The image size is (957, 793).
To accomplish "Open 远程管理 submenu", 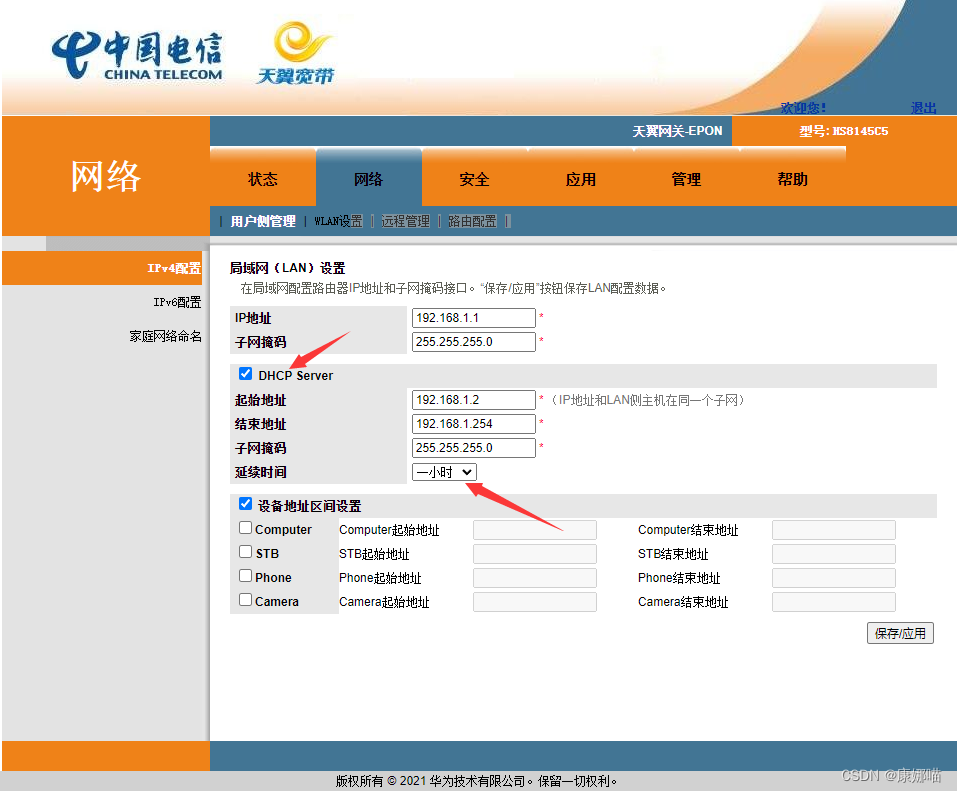I will click(405, 221).
